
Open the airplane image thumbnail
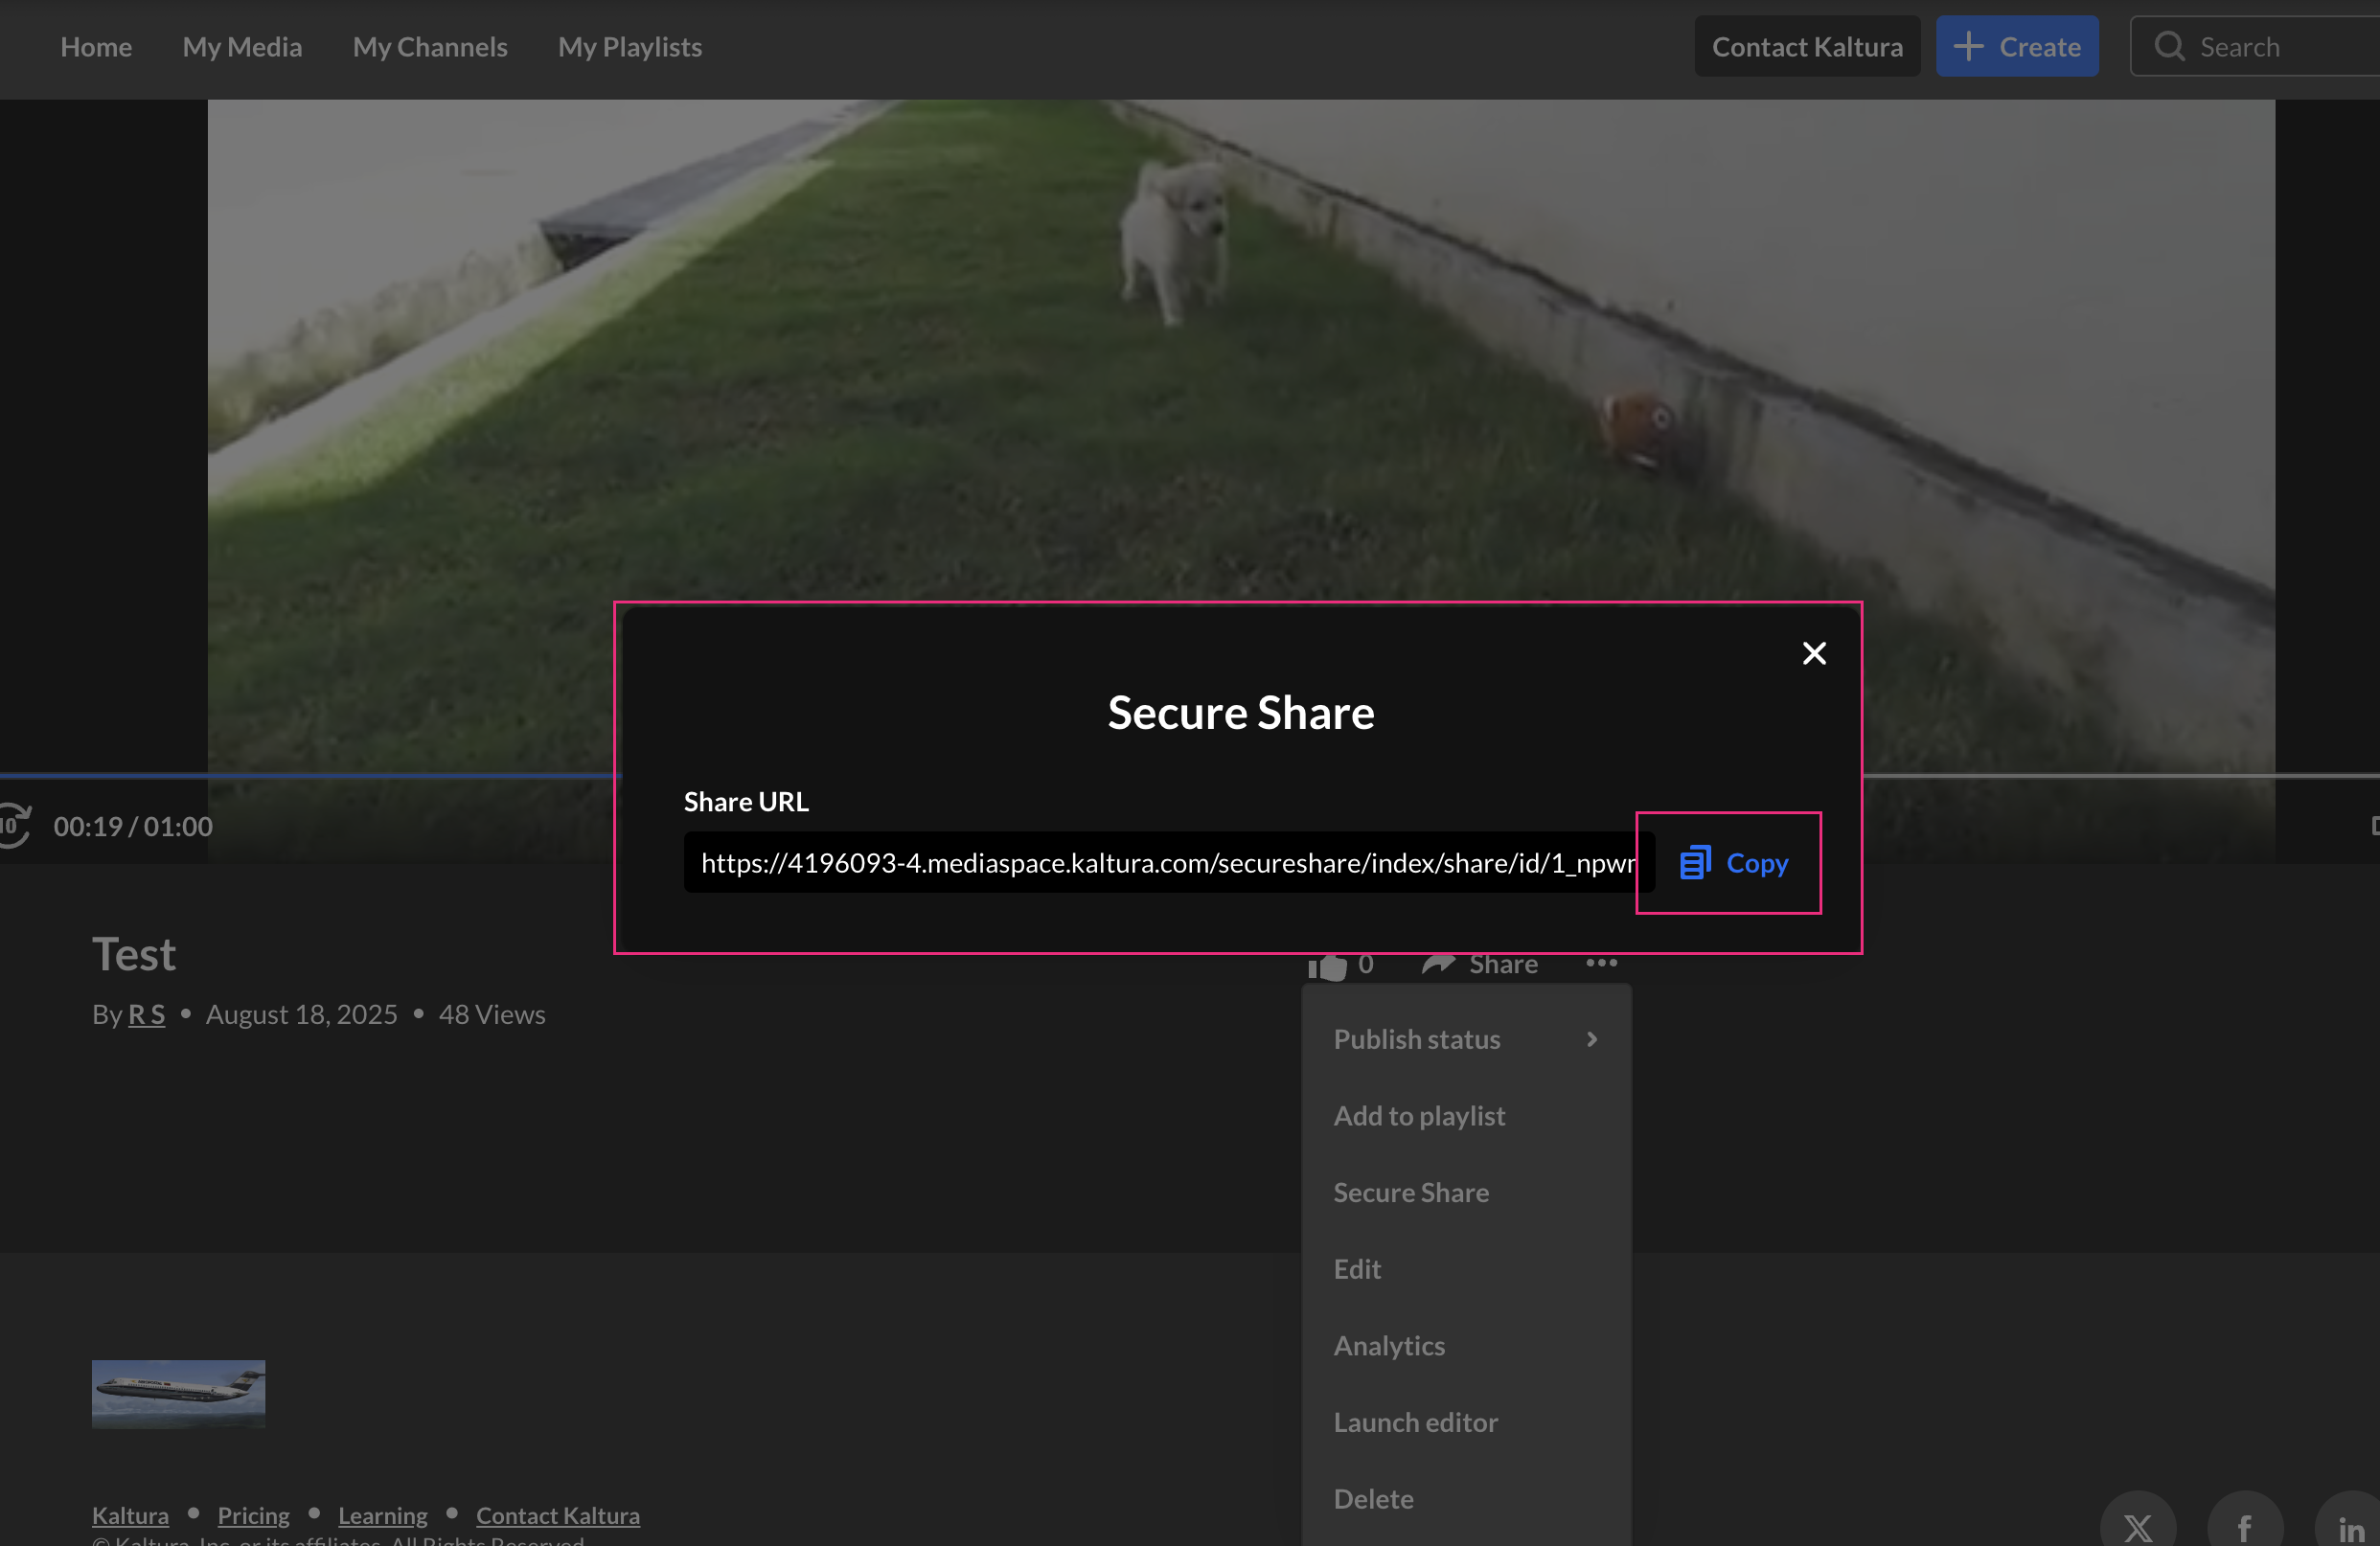pos(178,1393)
